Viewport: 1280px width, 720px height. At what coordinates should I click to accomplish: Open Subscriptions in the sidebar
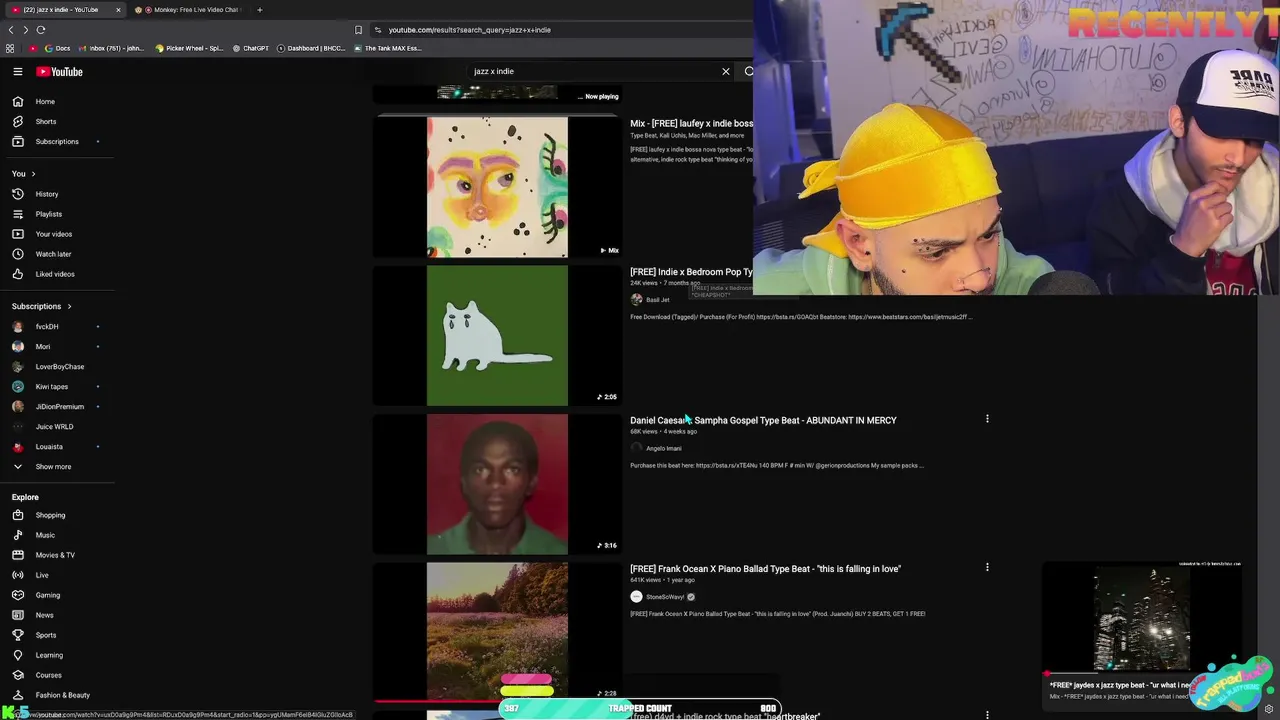pos(56,142)
